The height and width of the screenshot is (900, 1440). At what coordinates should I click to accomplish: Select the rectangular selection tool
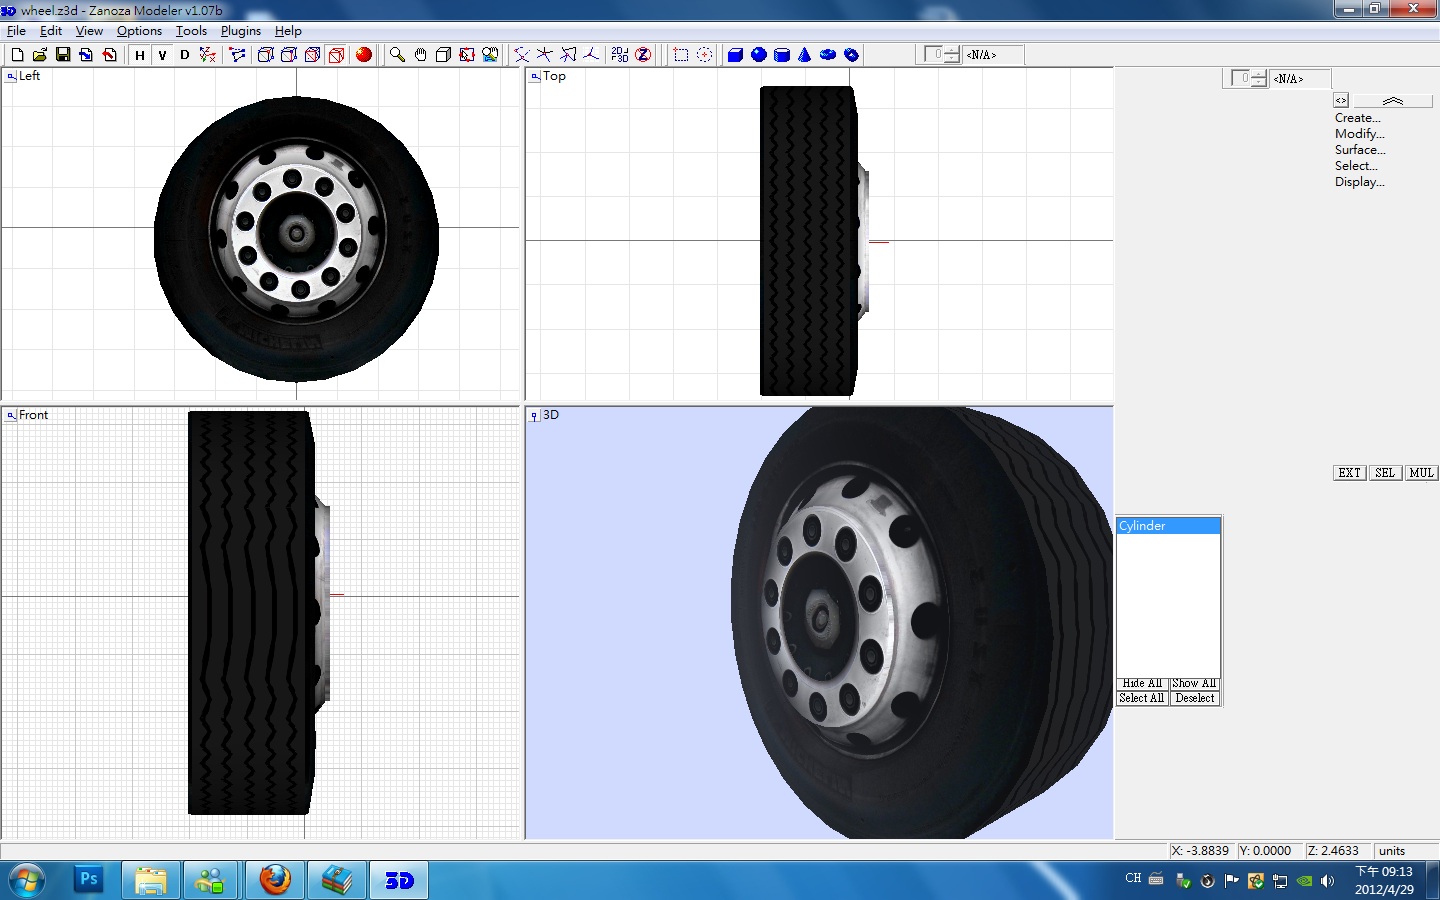[681, 55]
